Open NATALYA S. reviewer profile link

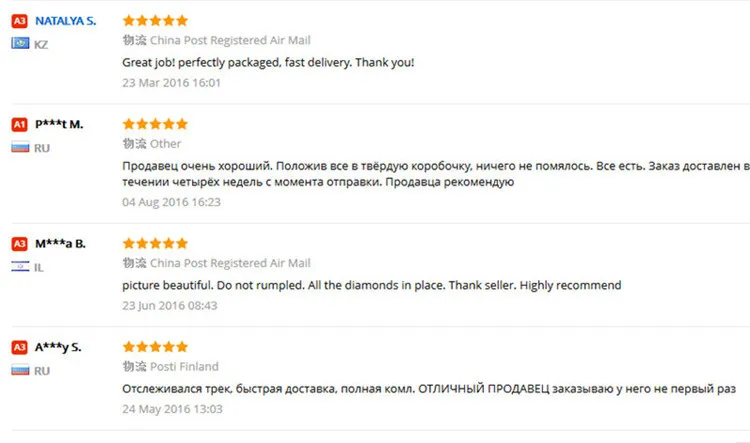pyautogui.click(x=66, y=21)
